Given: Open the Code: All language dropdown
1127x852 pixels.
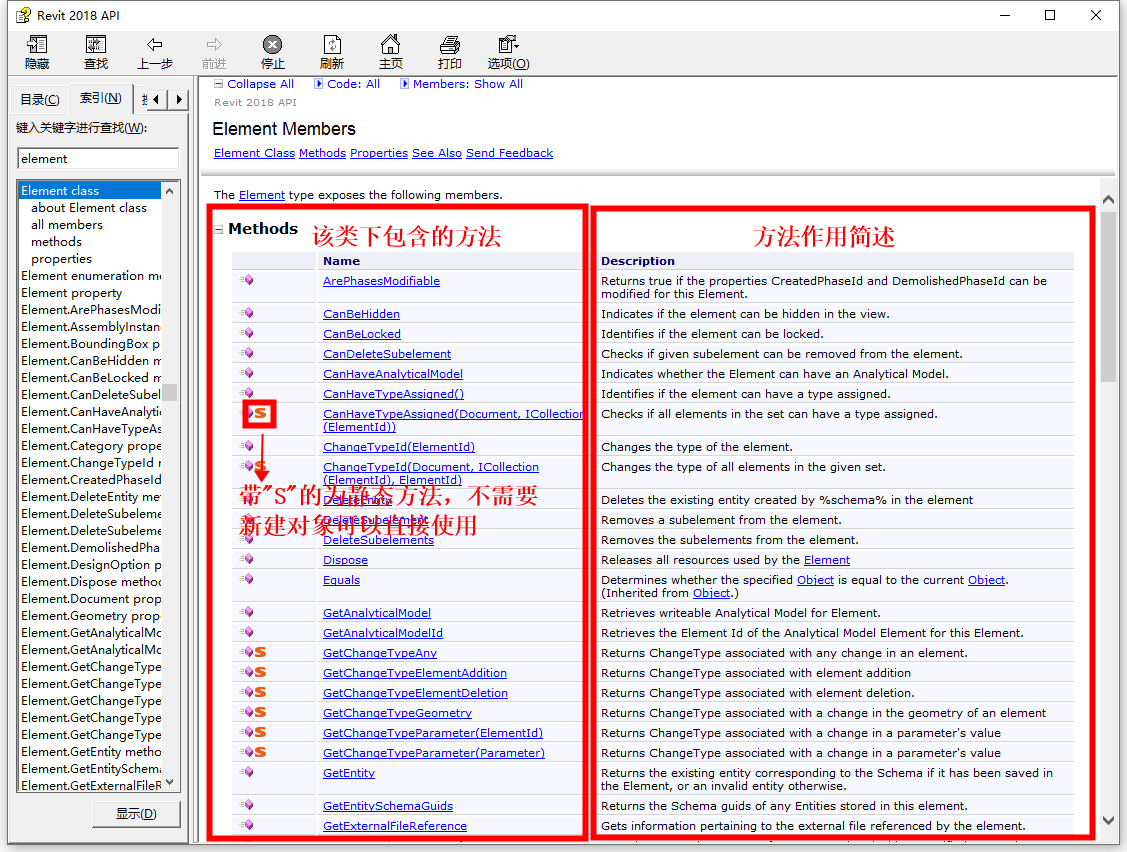Looking at the screenshot, I should pos(347,84).
